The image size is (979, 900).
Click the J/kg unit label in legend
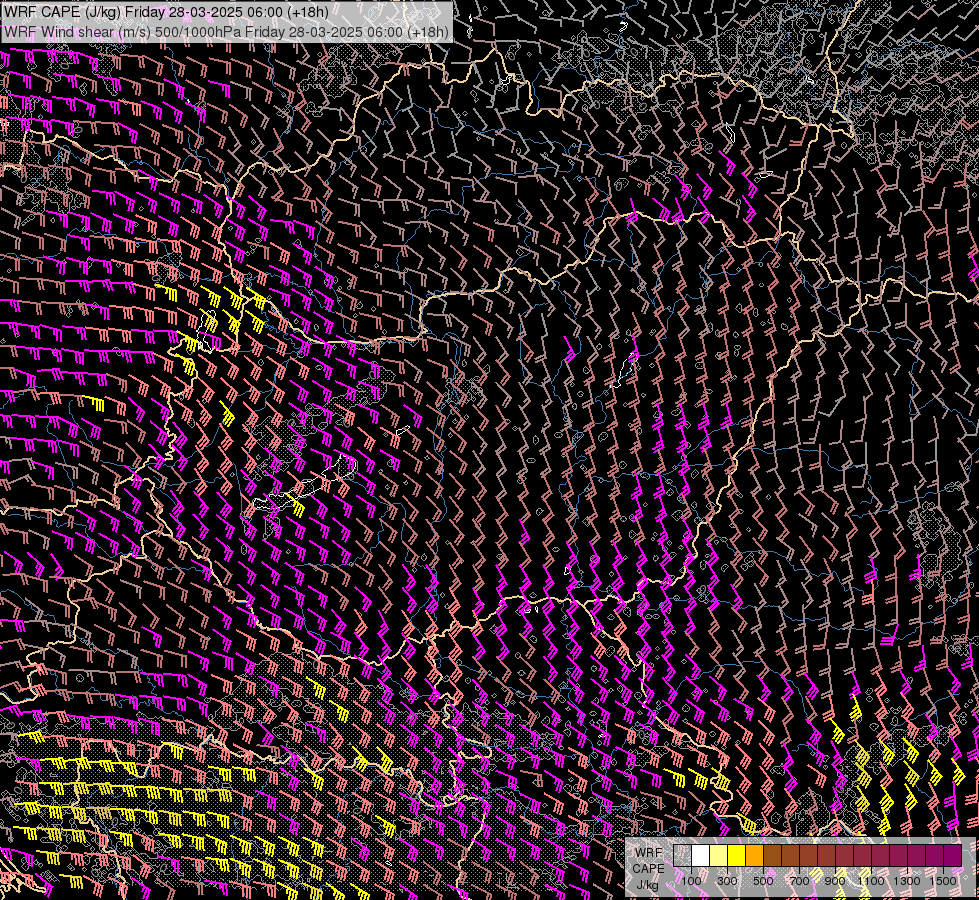click(647, 884)
